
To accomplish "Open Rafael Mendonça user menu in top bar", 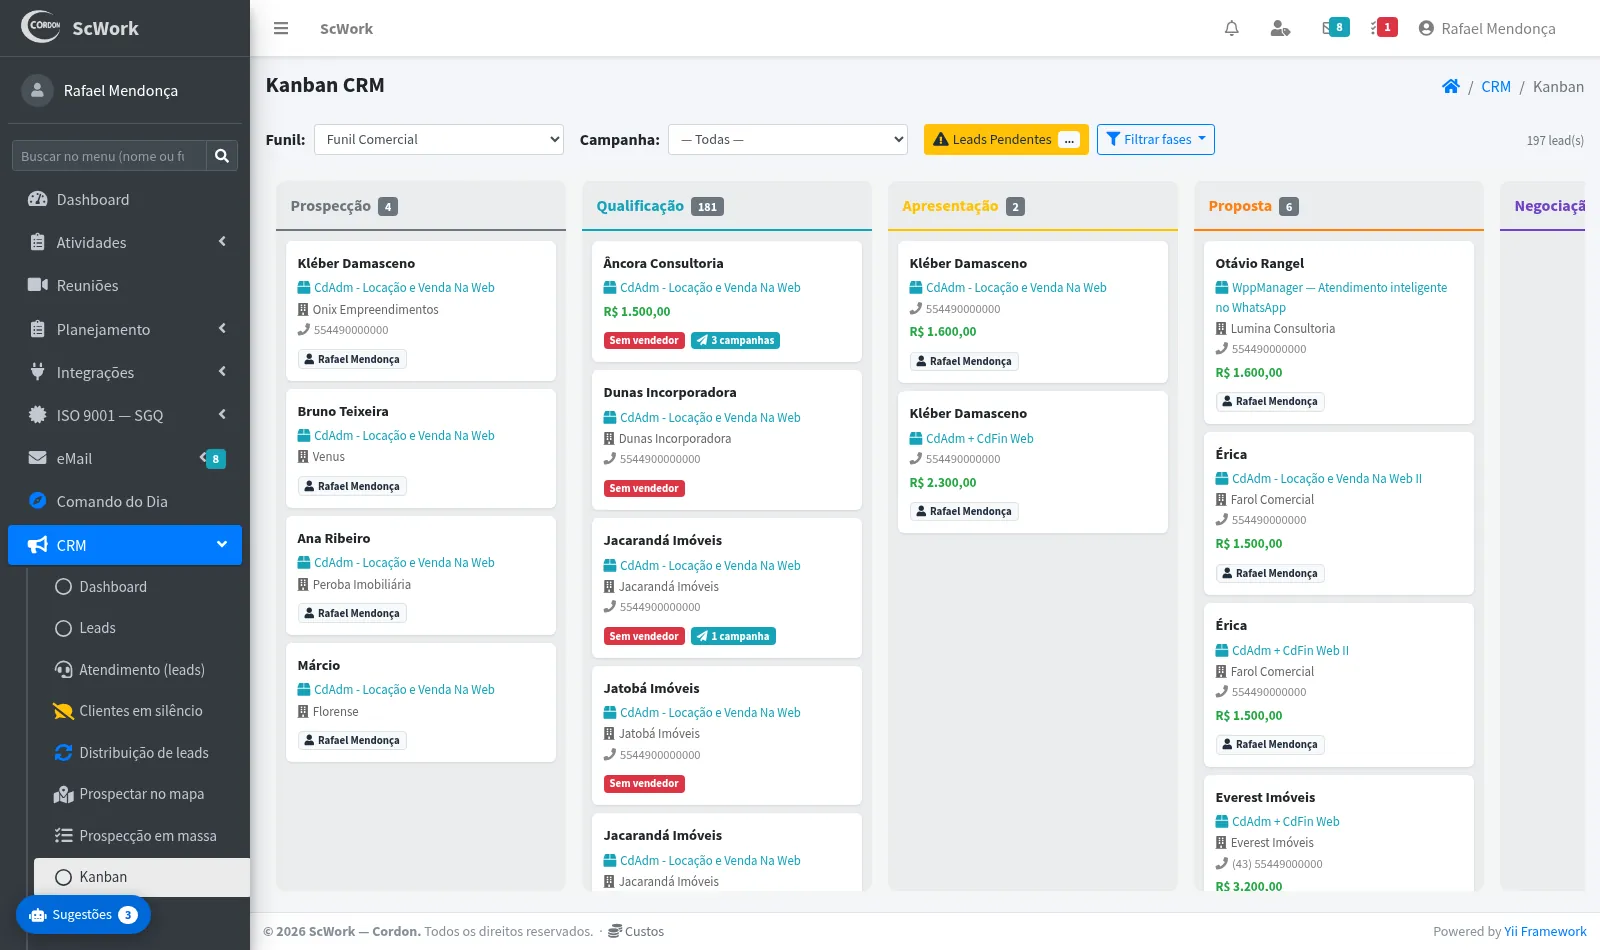I will [x=1487, y=28].
